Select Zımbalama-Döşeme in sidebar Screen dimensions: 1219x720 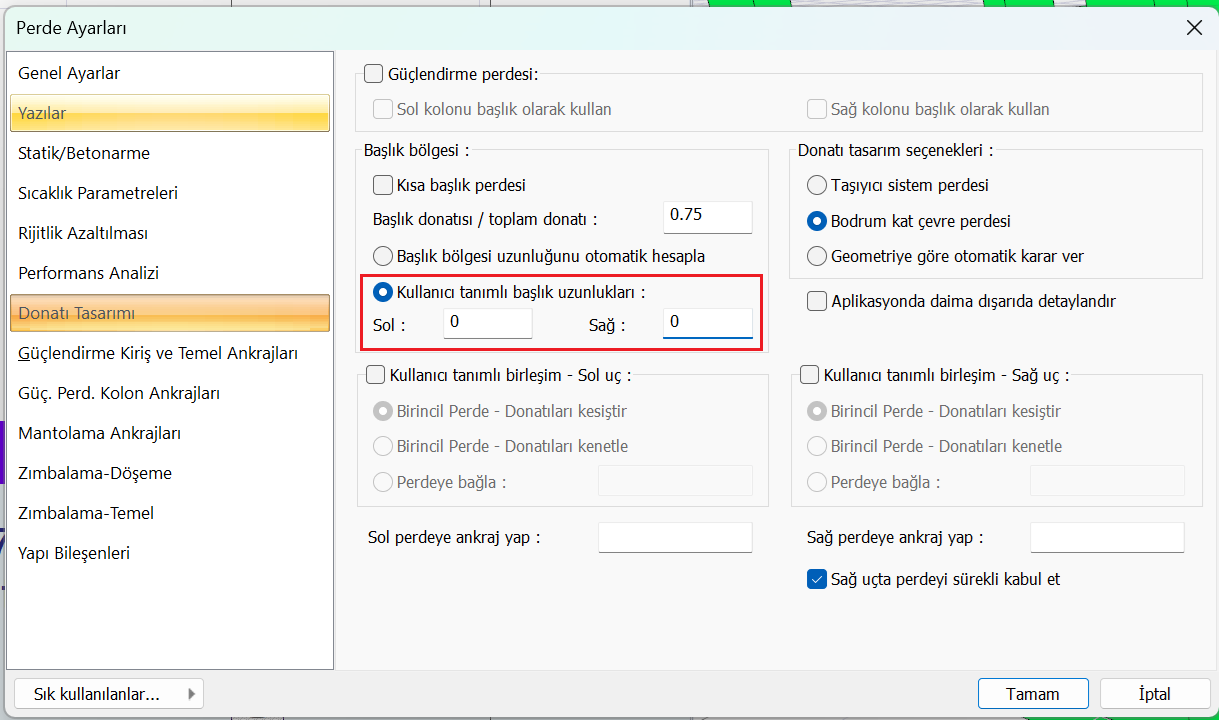[x=170, y=473]
